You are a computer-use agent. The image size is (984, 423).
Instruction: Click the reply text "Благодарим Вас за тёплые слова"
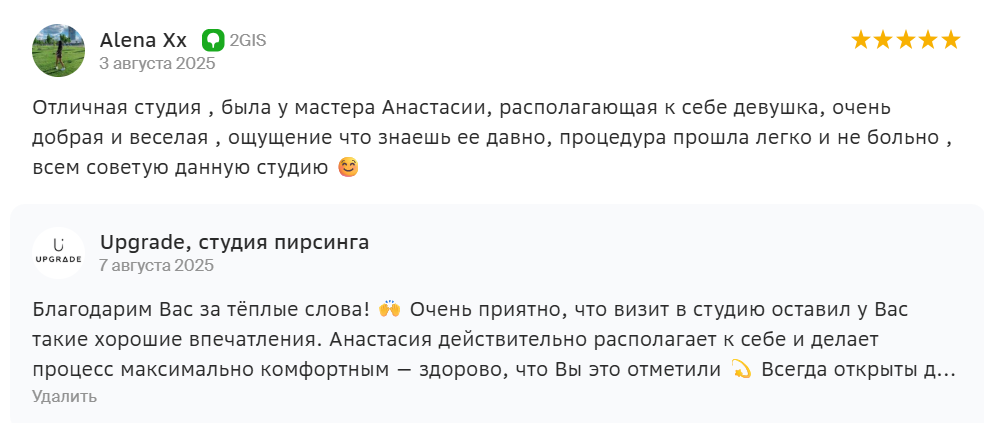(x=202, y=307)
